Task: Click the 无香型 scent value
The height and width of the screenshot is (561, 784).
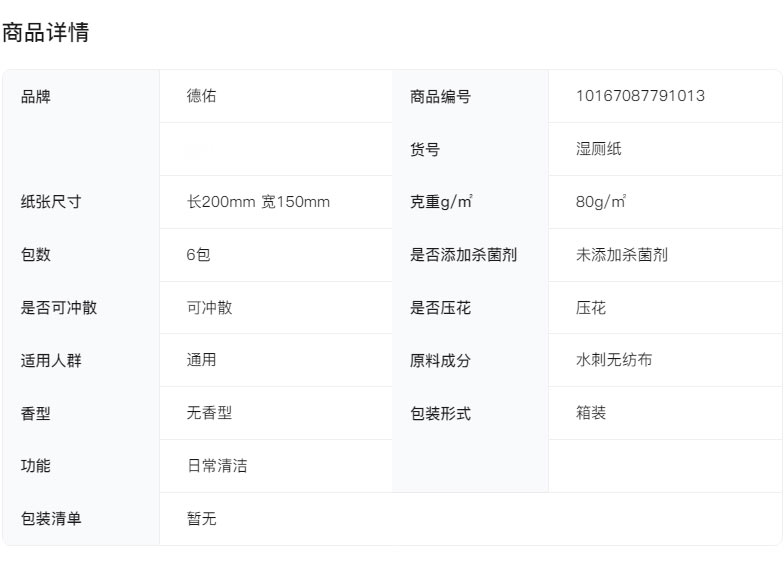Action: (209, 413)
